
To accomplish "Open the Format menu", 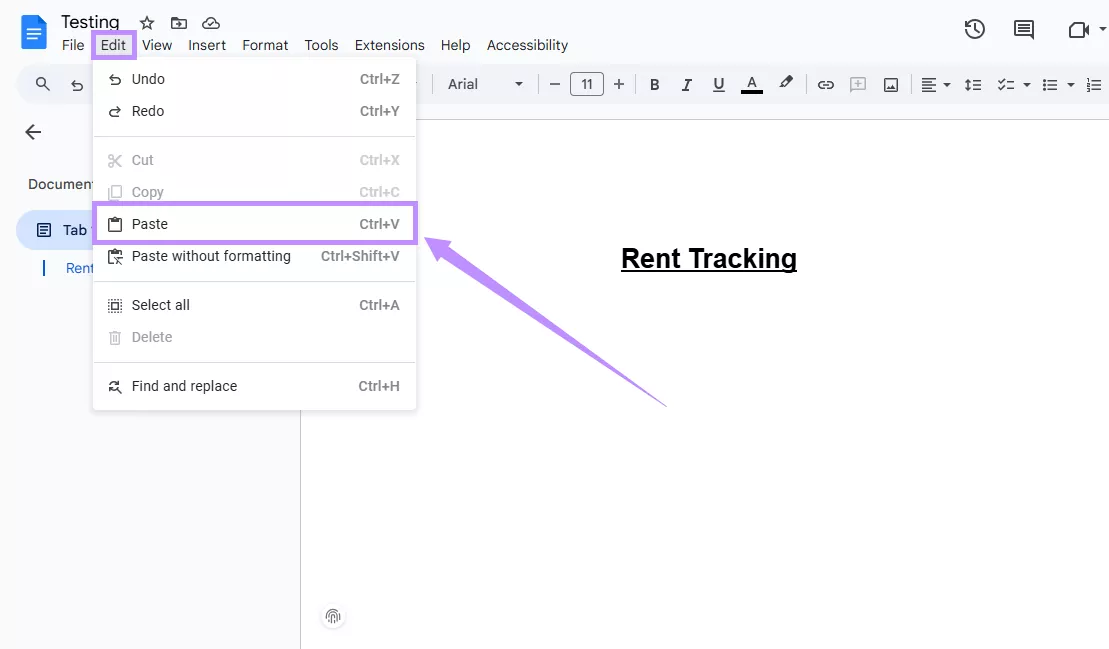I will point(265,45).
